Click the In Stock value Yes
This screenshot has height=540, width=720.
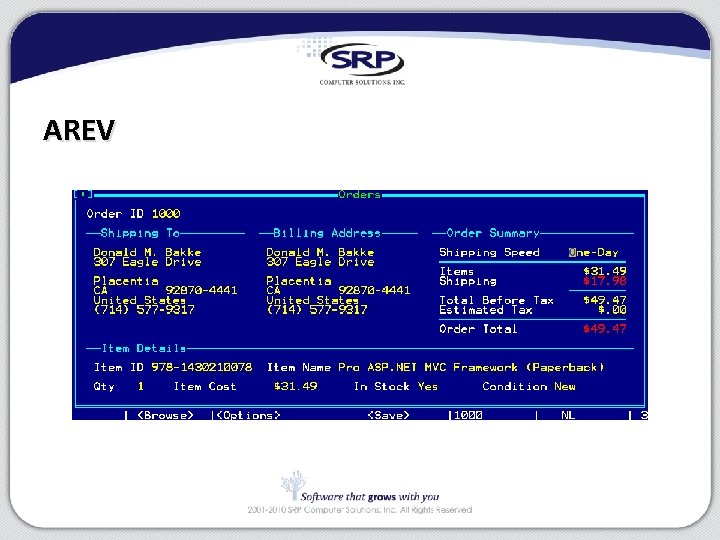click(428, 386)
